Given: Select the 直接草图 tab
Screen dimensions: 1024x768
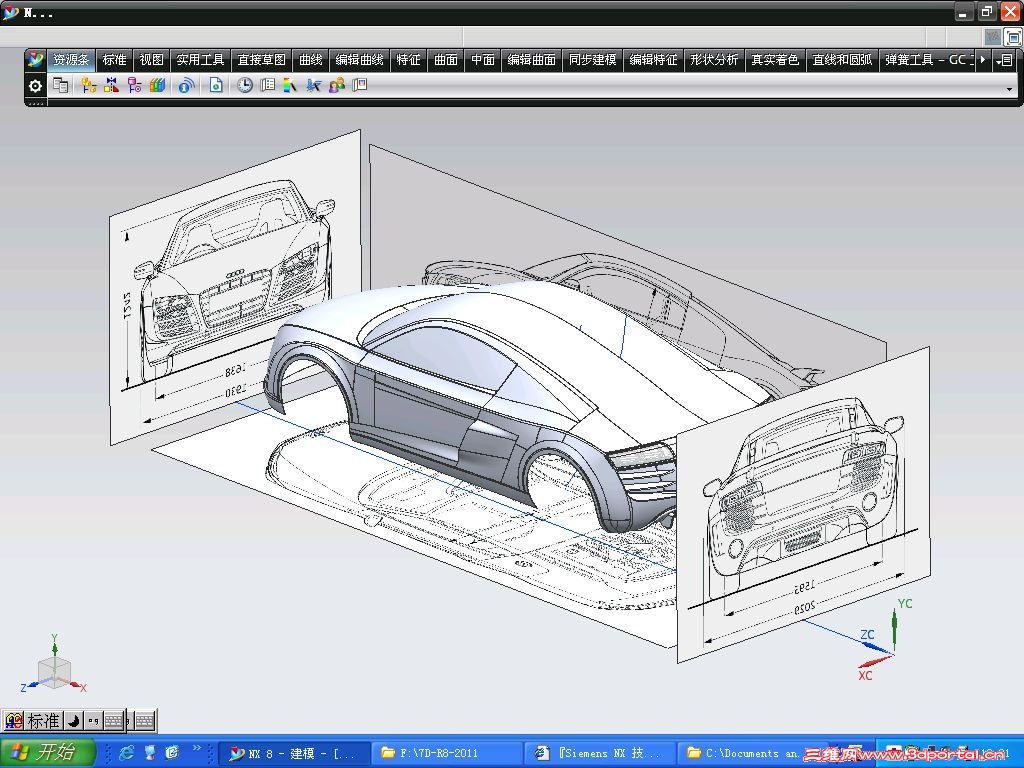Looking at the screenshot, I should (x=261, y=60).
